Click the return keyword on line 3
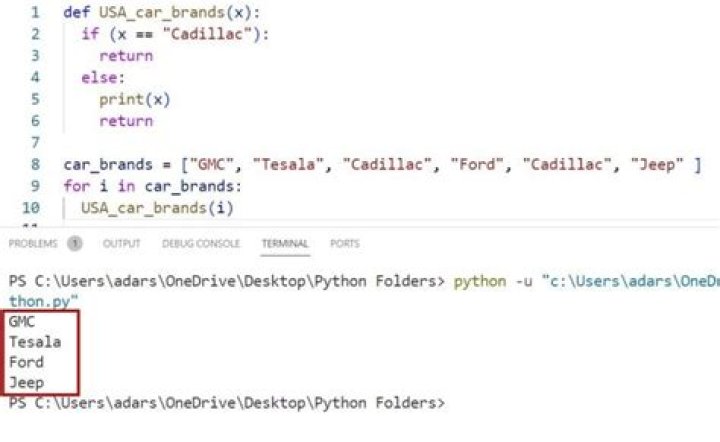This screenshot has width=720, height=442. click(x=126, y=56)
